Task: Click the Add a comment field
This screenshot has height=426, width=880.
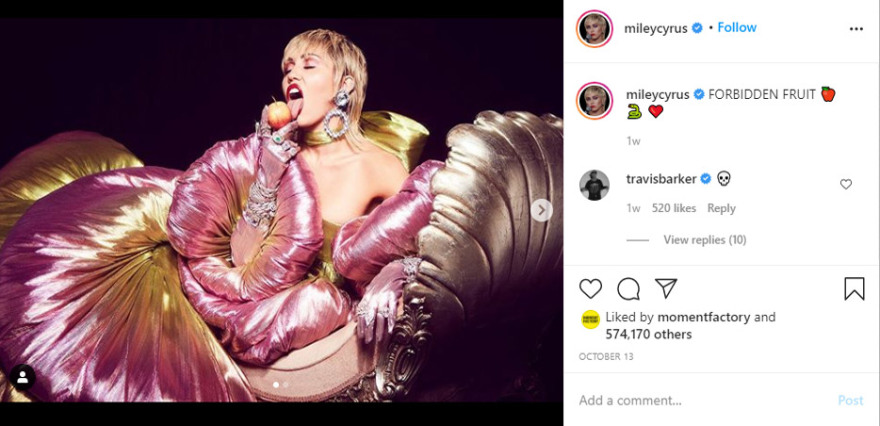Action: [x=700, y=400]
